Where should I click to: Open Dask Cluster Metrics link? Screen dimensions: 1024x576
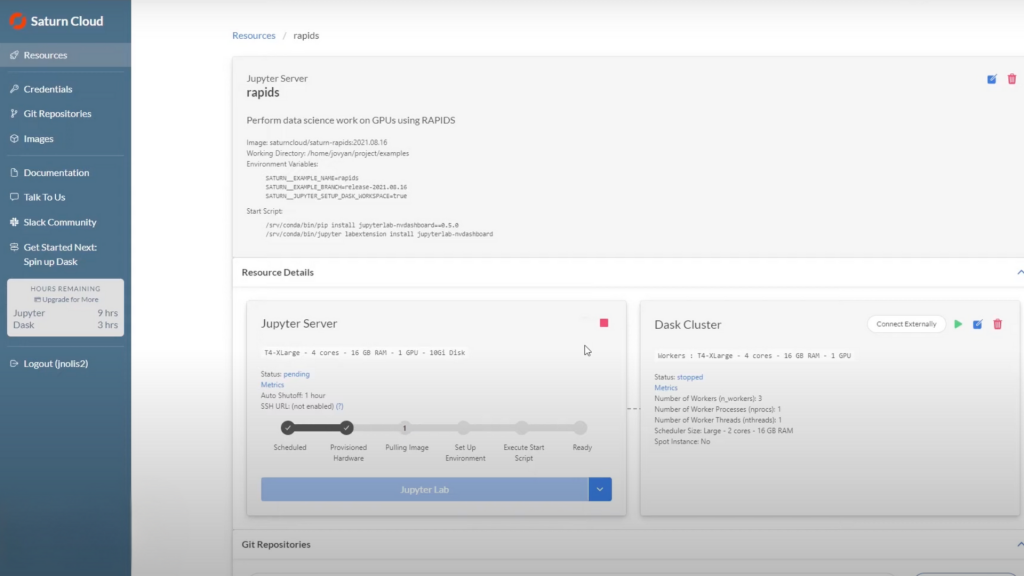pyautogui.click(x=666, y=388)
